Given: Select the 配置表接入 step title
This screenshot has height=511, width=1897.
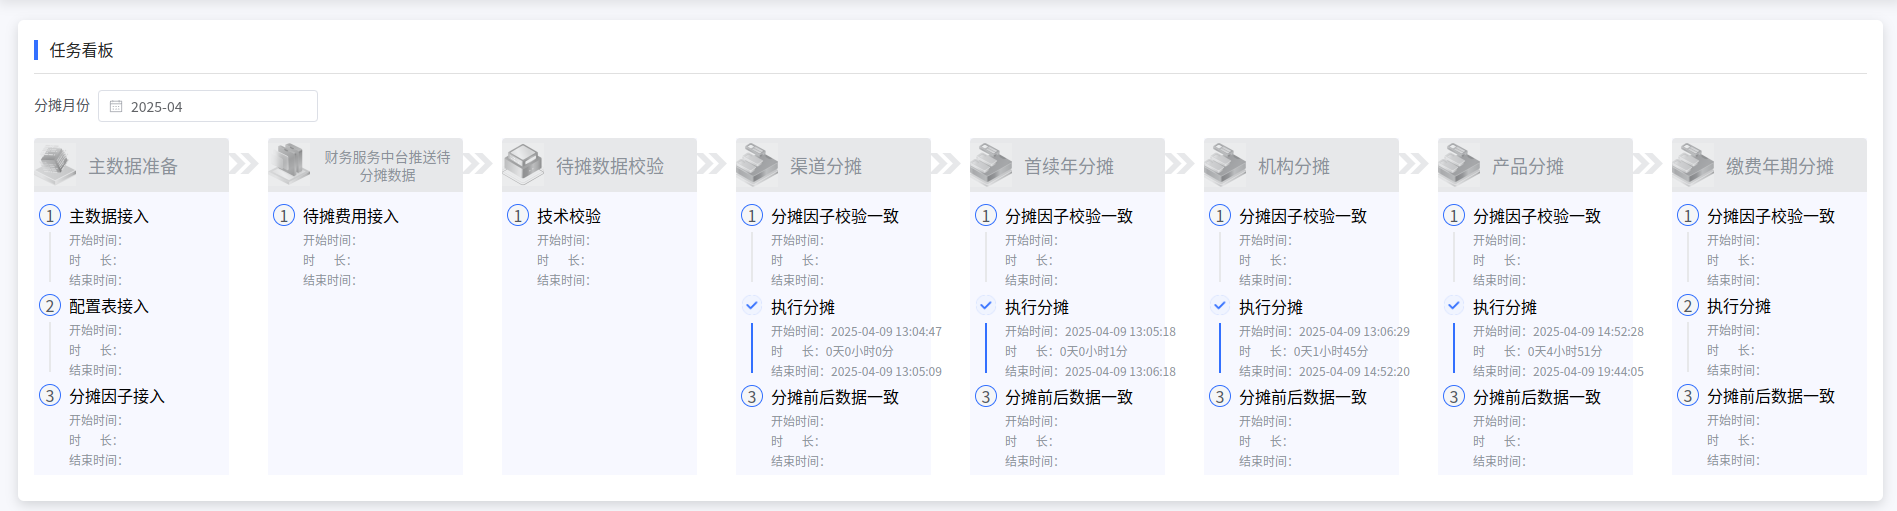Looking at the screenshot, I should pos(109,306).
